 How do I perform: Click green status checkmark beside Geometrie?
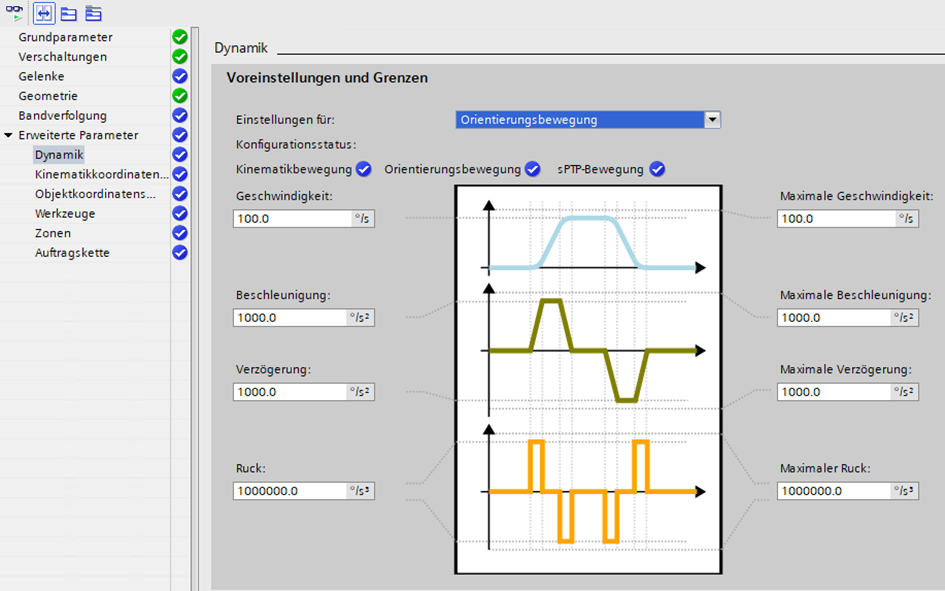click(x=180, y=96)
